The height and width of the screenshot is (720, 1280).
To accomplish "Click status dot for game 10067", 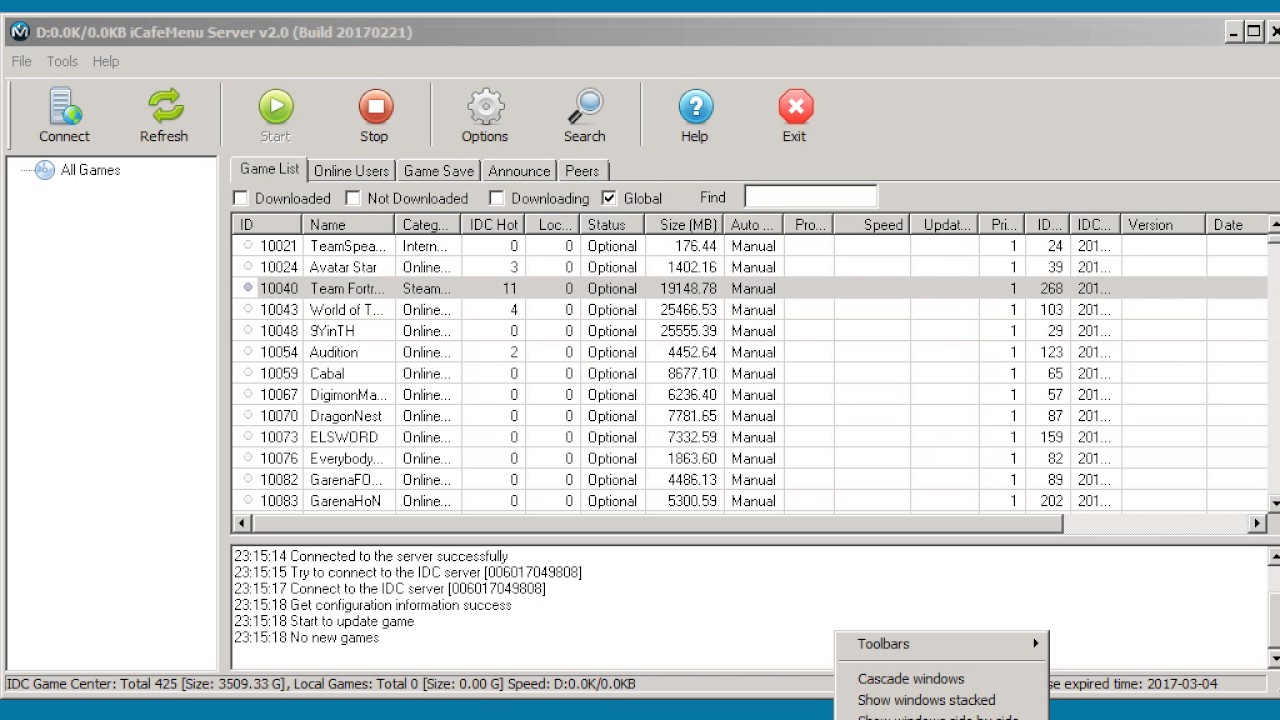I will click(x=248, y=394).
